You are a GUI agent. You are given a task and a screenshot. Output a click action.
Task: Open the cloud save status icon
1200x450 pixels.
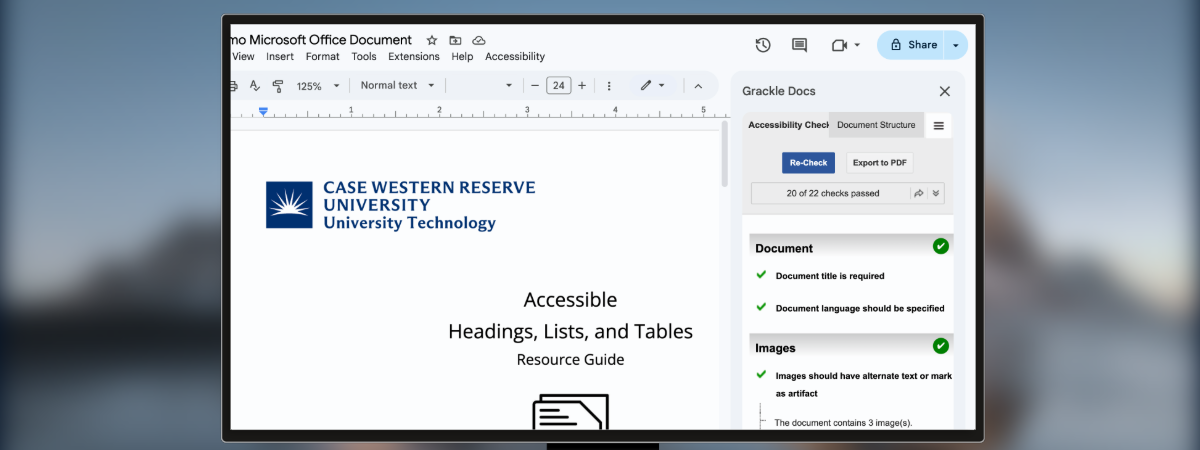tap(479, 40)
